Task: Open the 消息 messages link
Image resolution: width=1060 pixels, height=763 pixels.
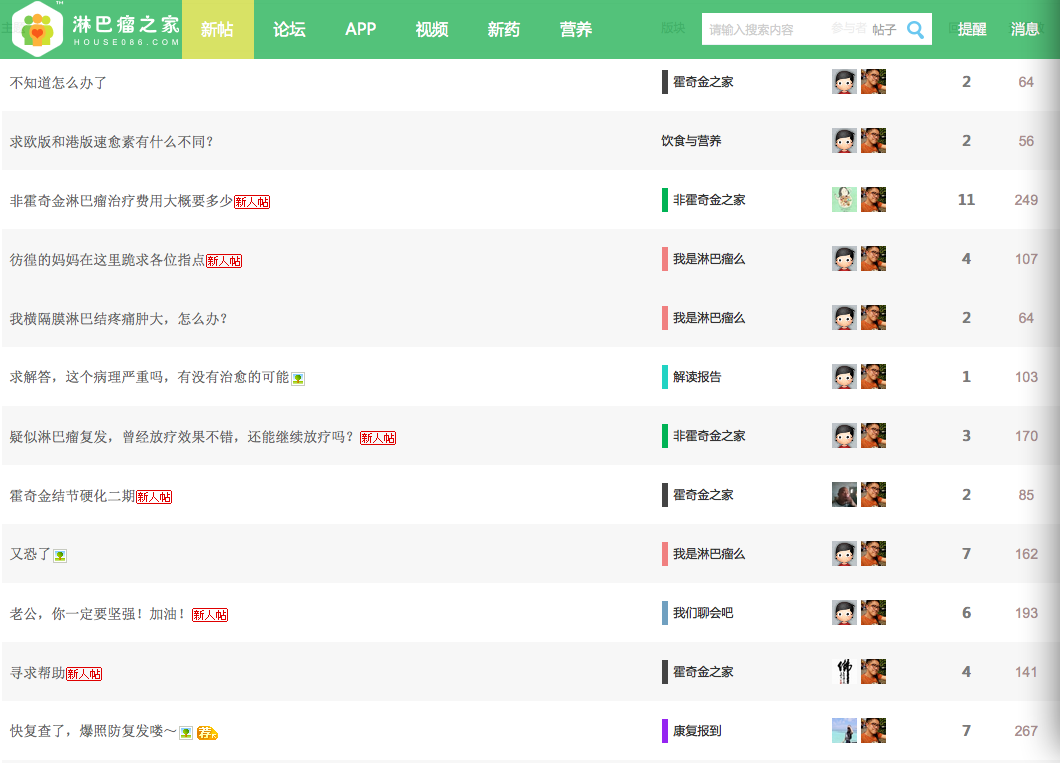Action: click(1025, 29)
